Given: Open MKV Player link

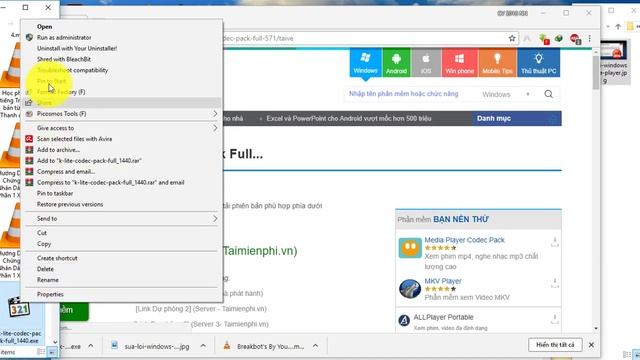Looking at the screenshot, I should (x=443, y=281).
